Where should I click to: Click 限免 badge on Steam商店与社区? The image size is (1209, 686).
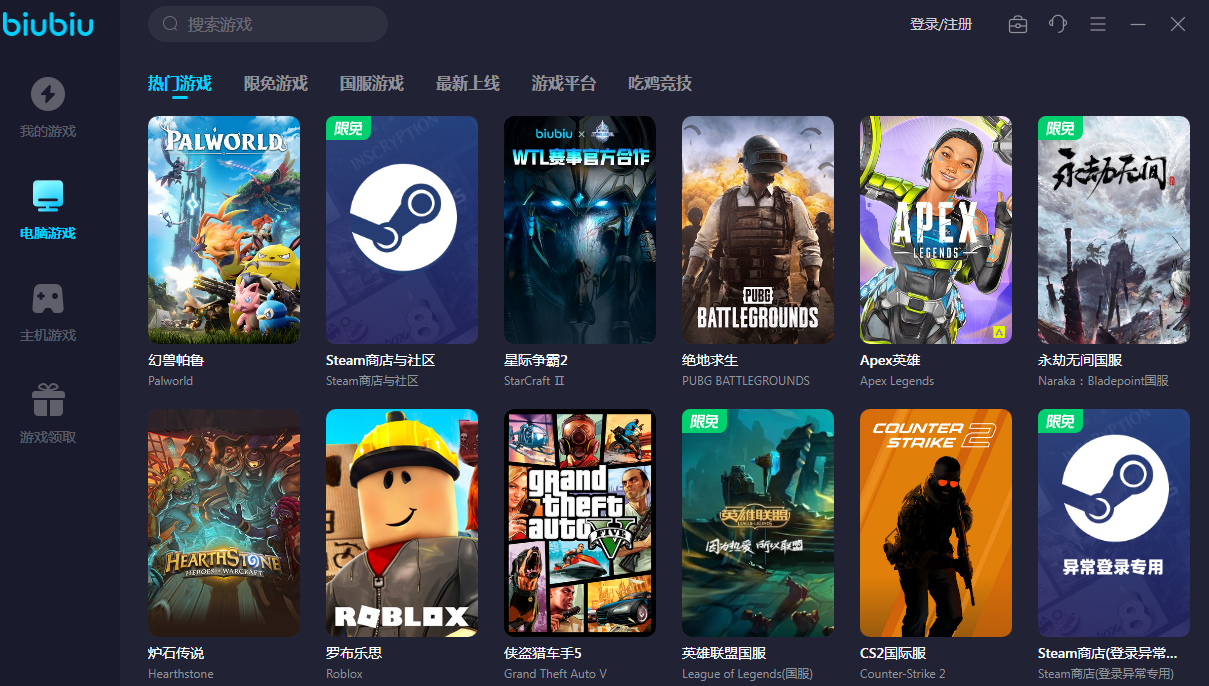tap(348, 128)
